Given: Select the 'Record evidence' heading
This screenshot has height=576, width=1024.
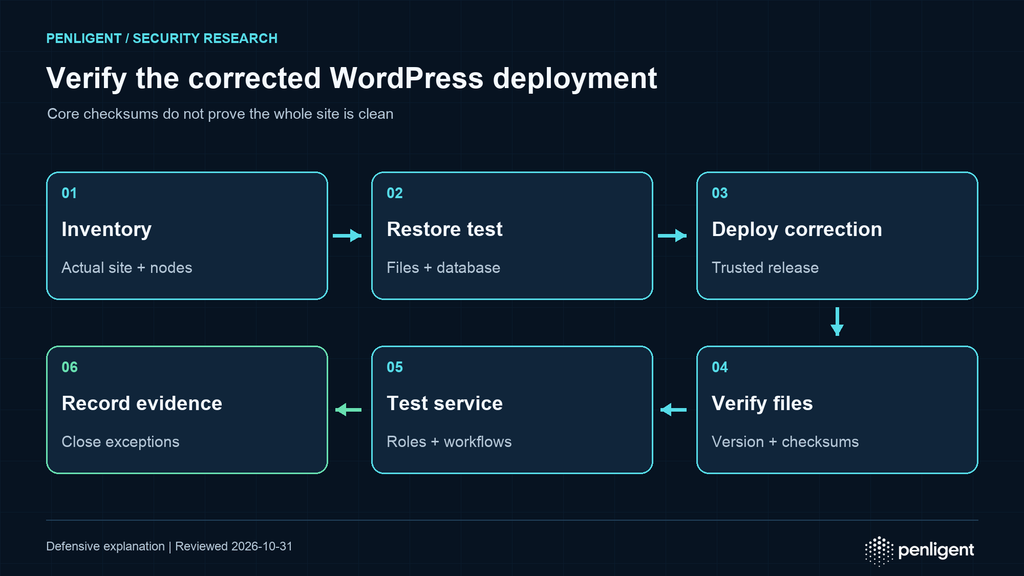Looking at the screenshot, I should click(142, 404).
